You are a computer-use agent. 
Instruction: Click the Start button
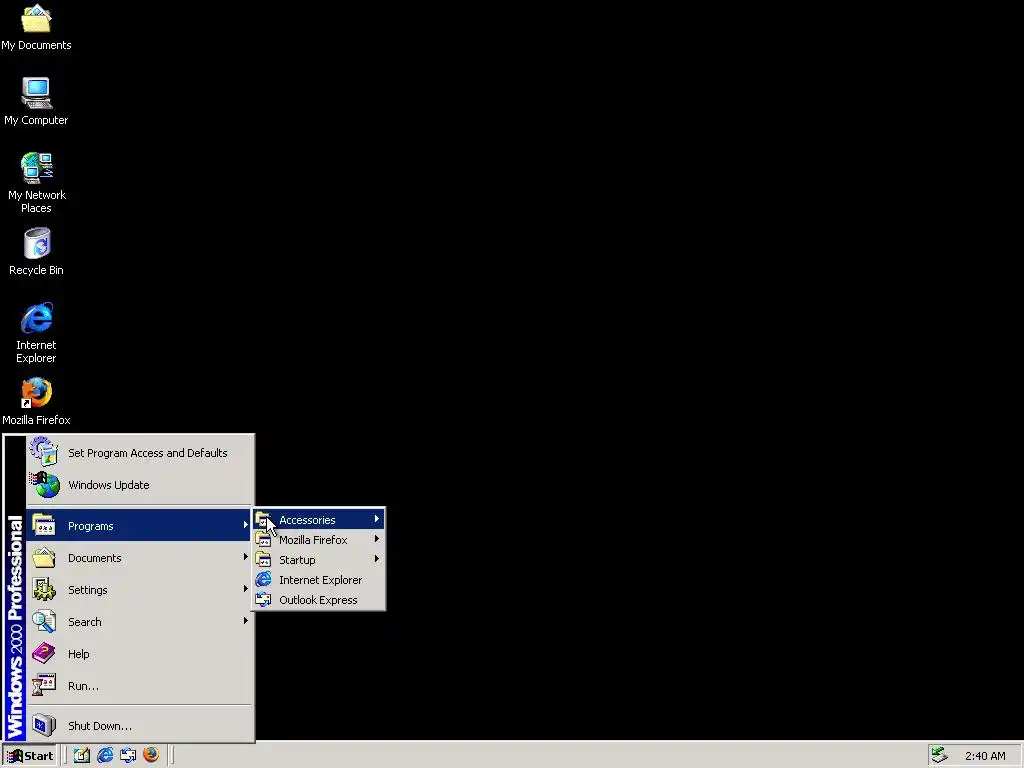click(x=30, y=756)
